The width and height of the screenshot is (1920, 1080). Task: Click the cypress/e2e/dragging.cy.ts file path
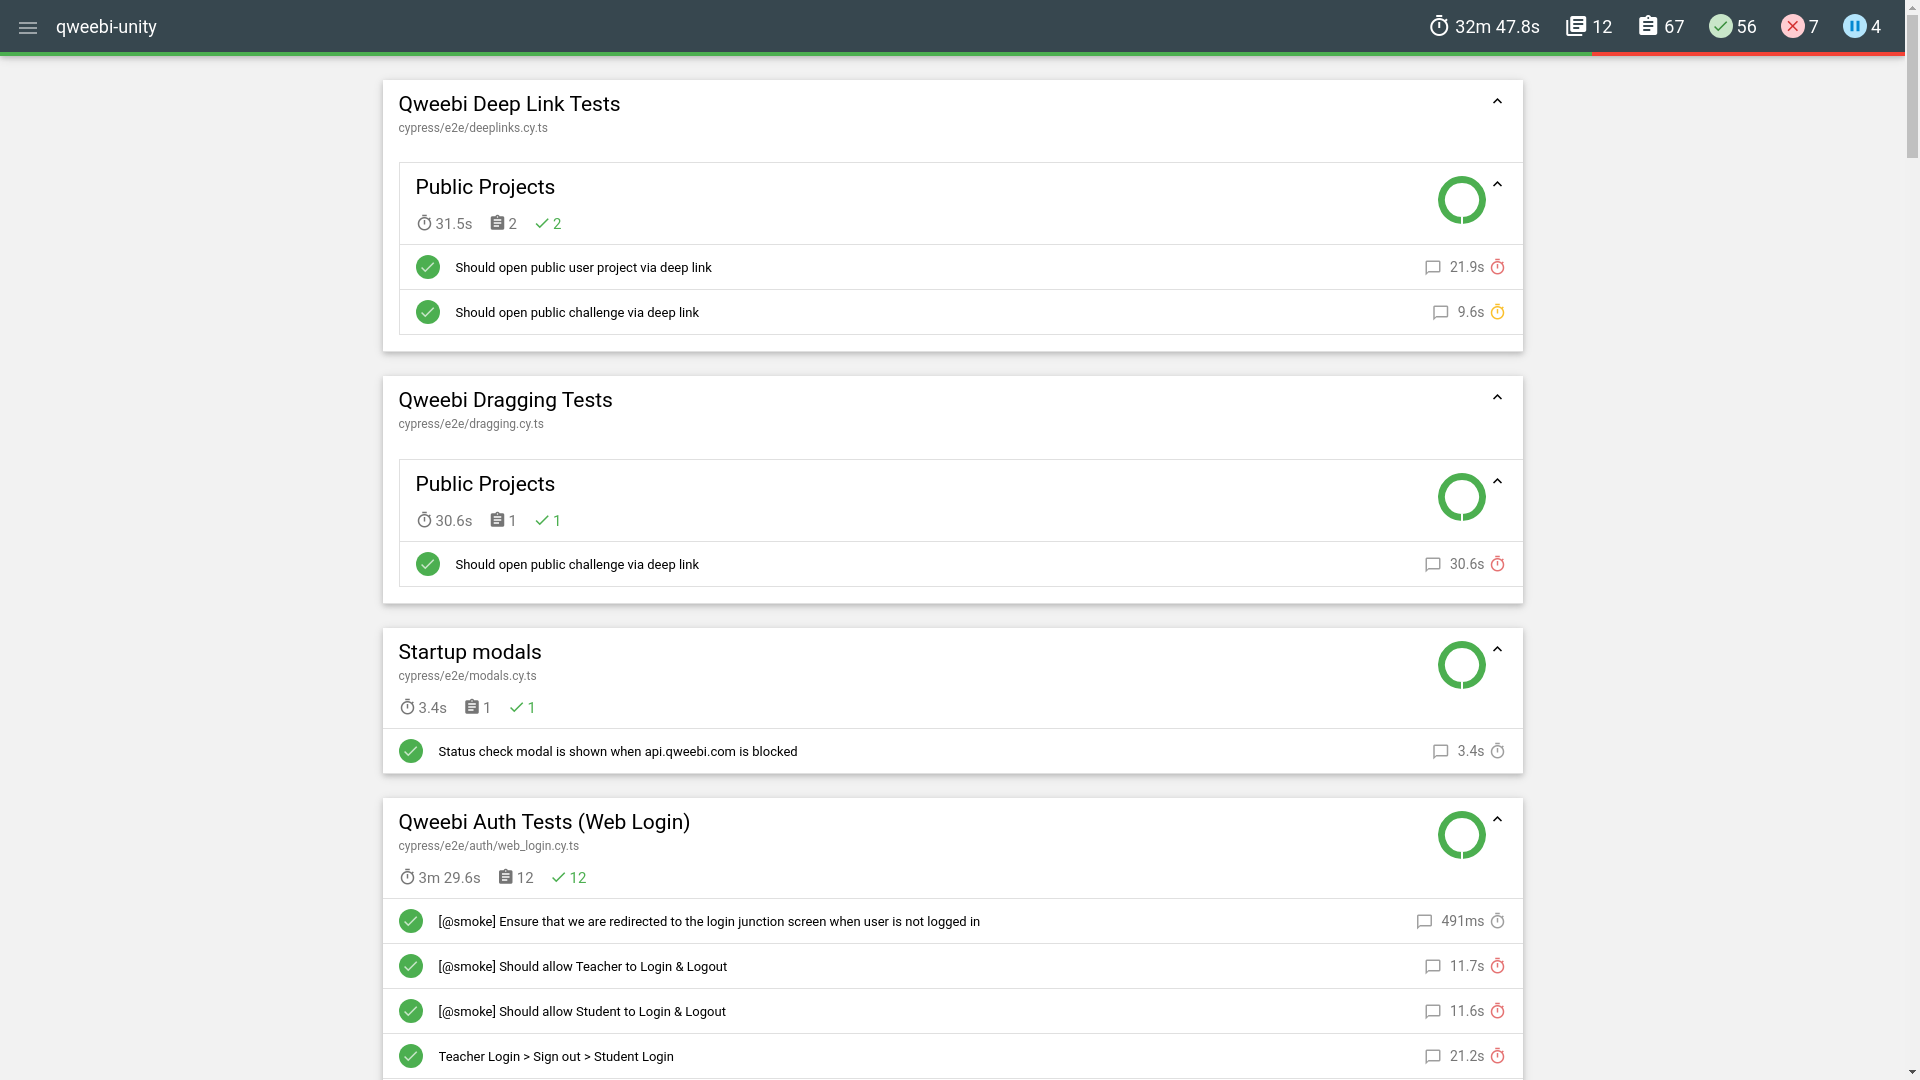[471, 424]
